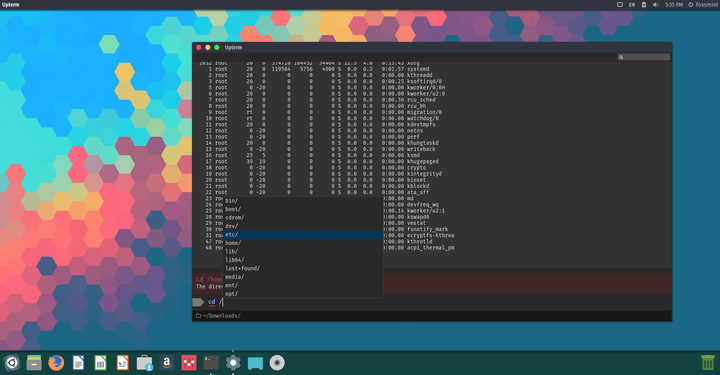Open the Ubuntu launcher icon in the dock
The width and height of the screenshot is (720, 375).
point(12,363)
